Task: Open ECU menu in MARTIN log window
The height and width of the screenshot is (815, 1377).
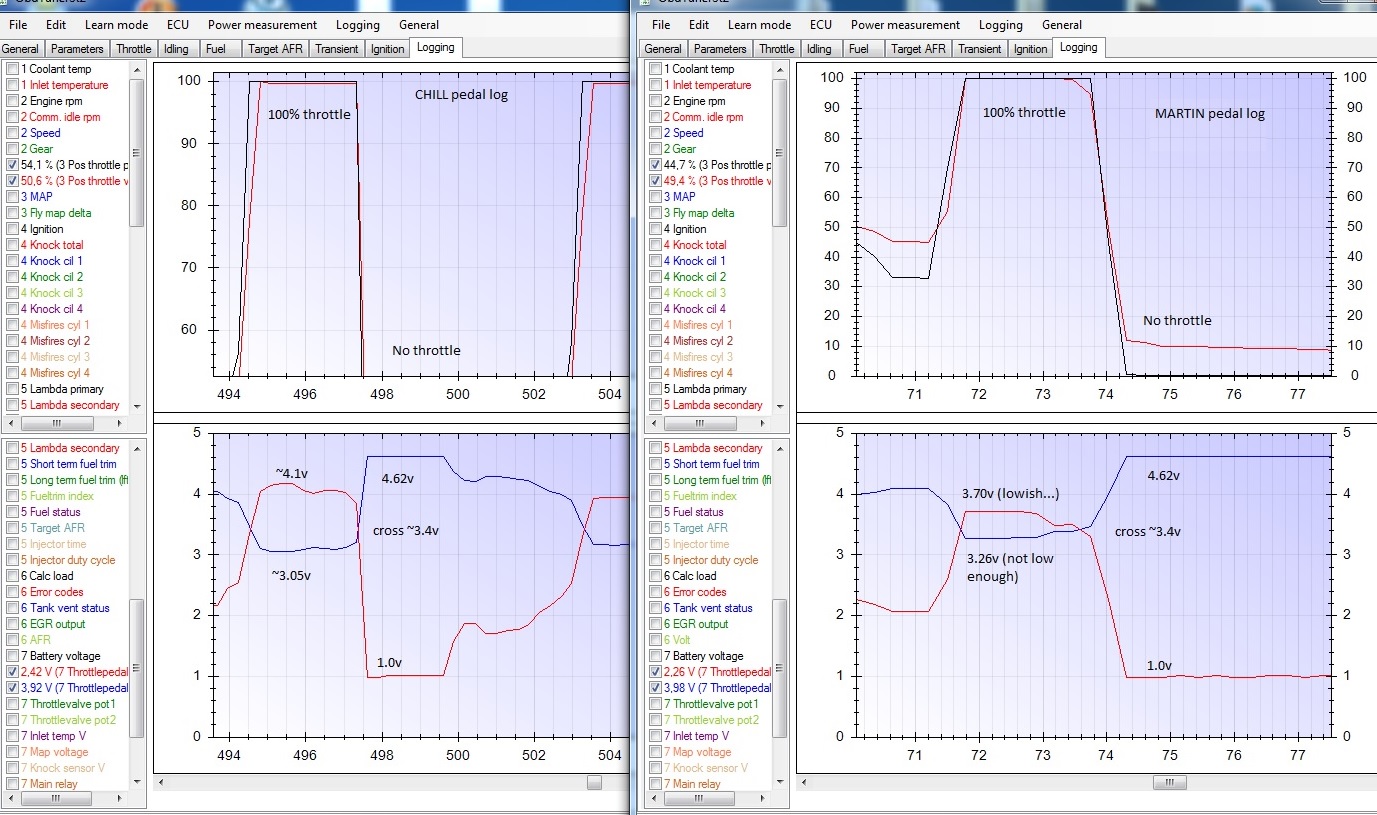Action: click(x=821, y=24)
